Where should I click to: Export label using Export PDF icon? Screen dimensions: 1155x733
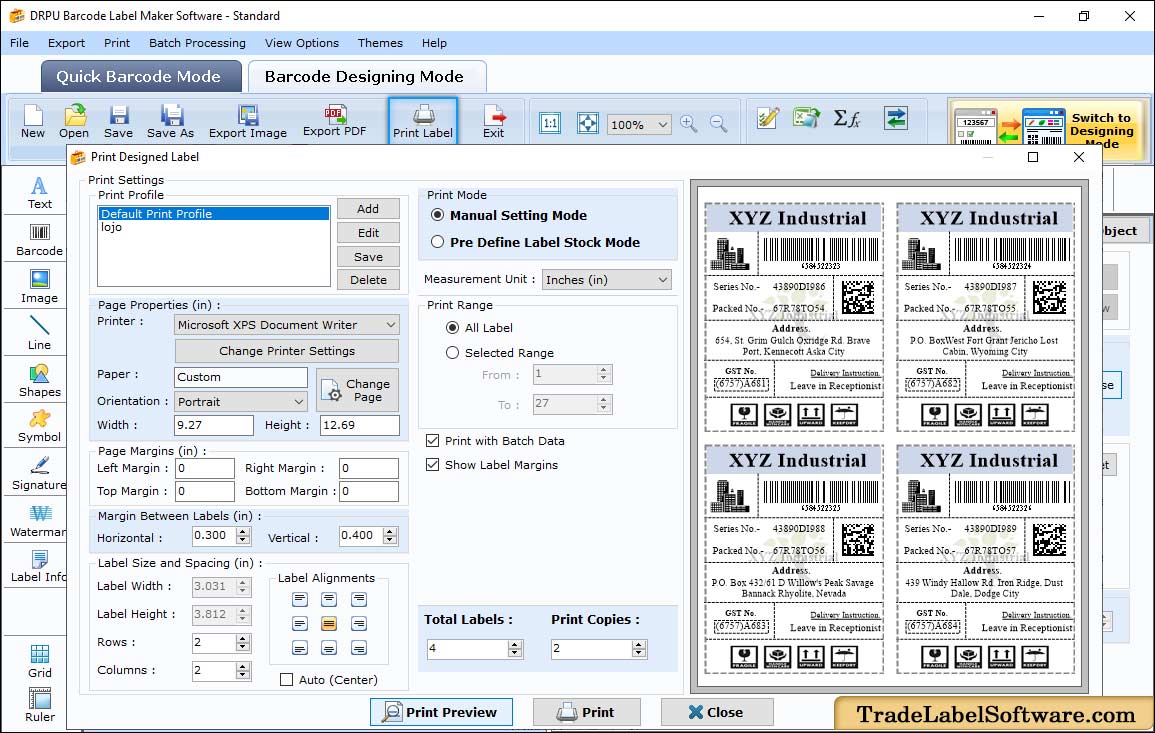click(x=334, y=121)
